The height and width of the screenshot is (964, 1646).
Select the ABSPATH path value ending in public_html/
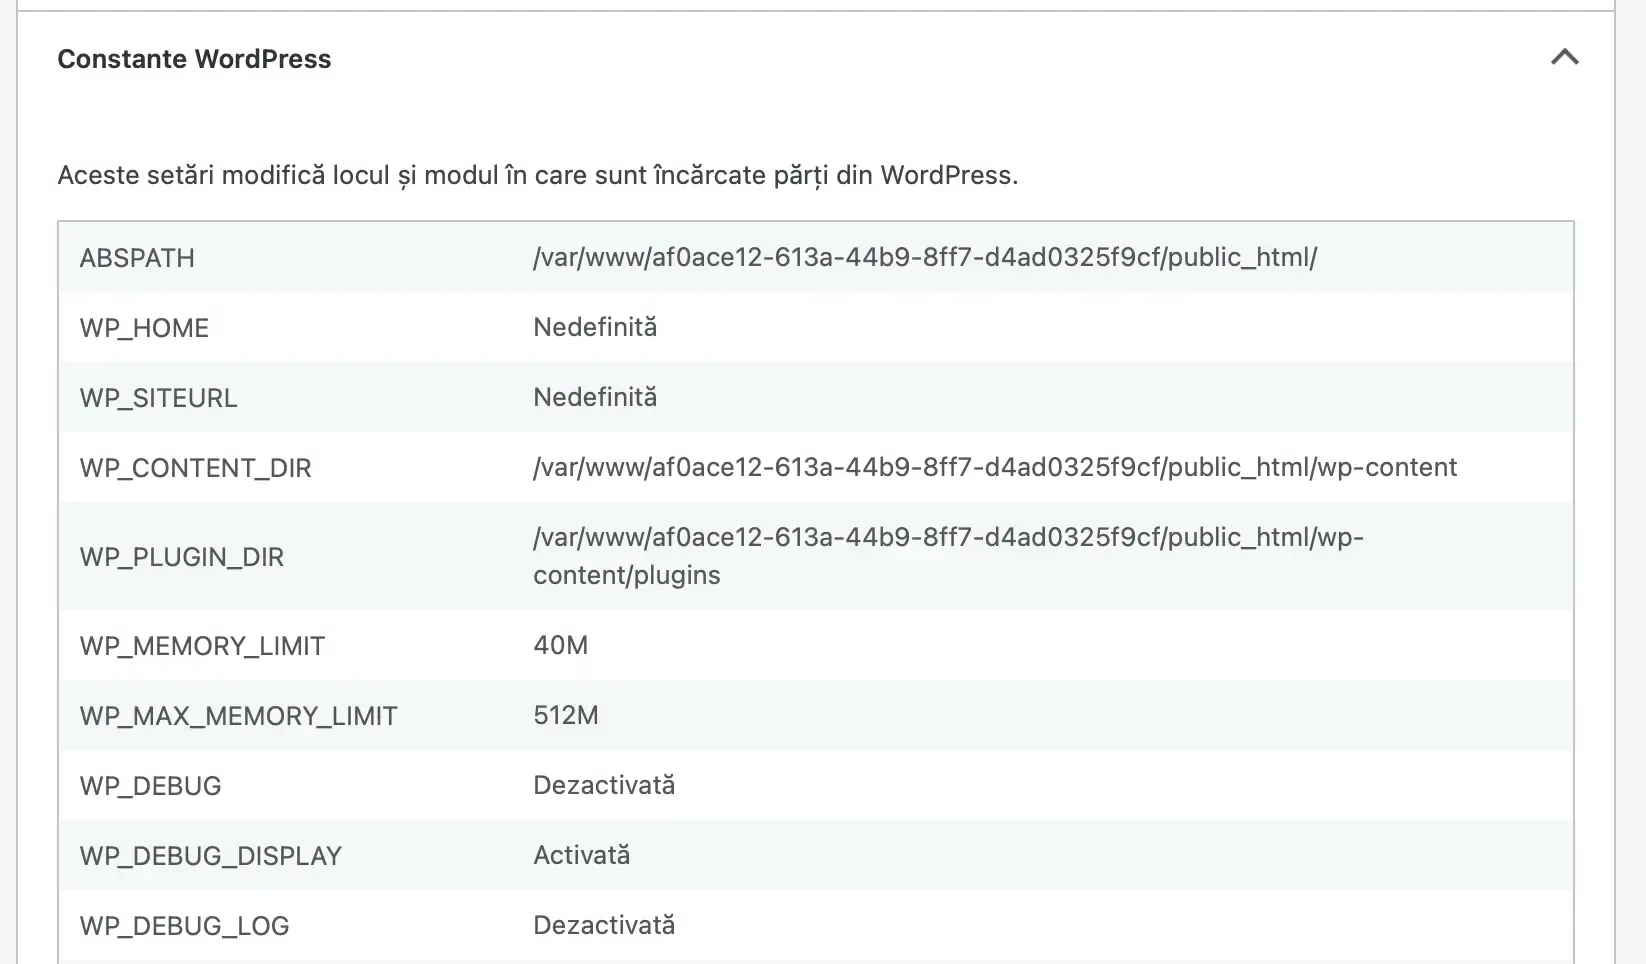[x=925, y=258]
